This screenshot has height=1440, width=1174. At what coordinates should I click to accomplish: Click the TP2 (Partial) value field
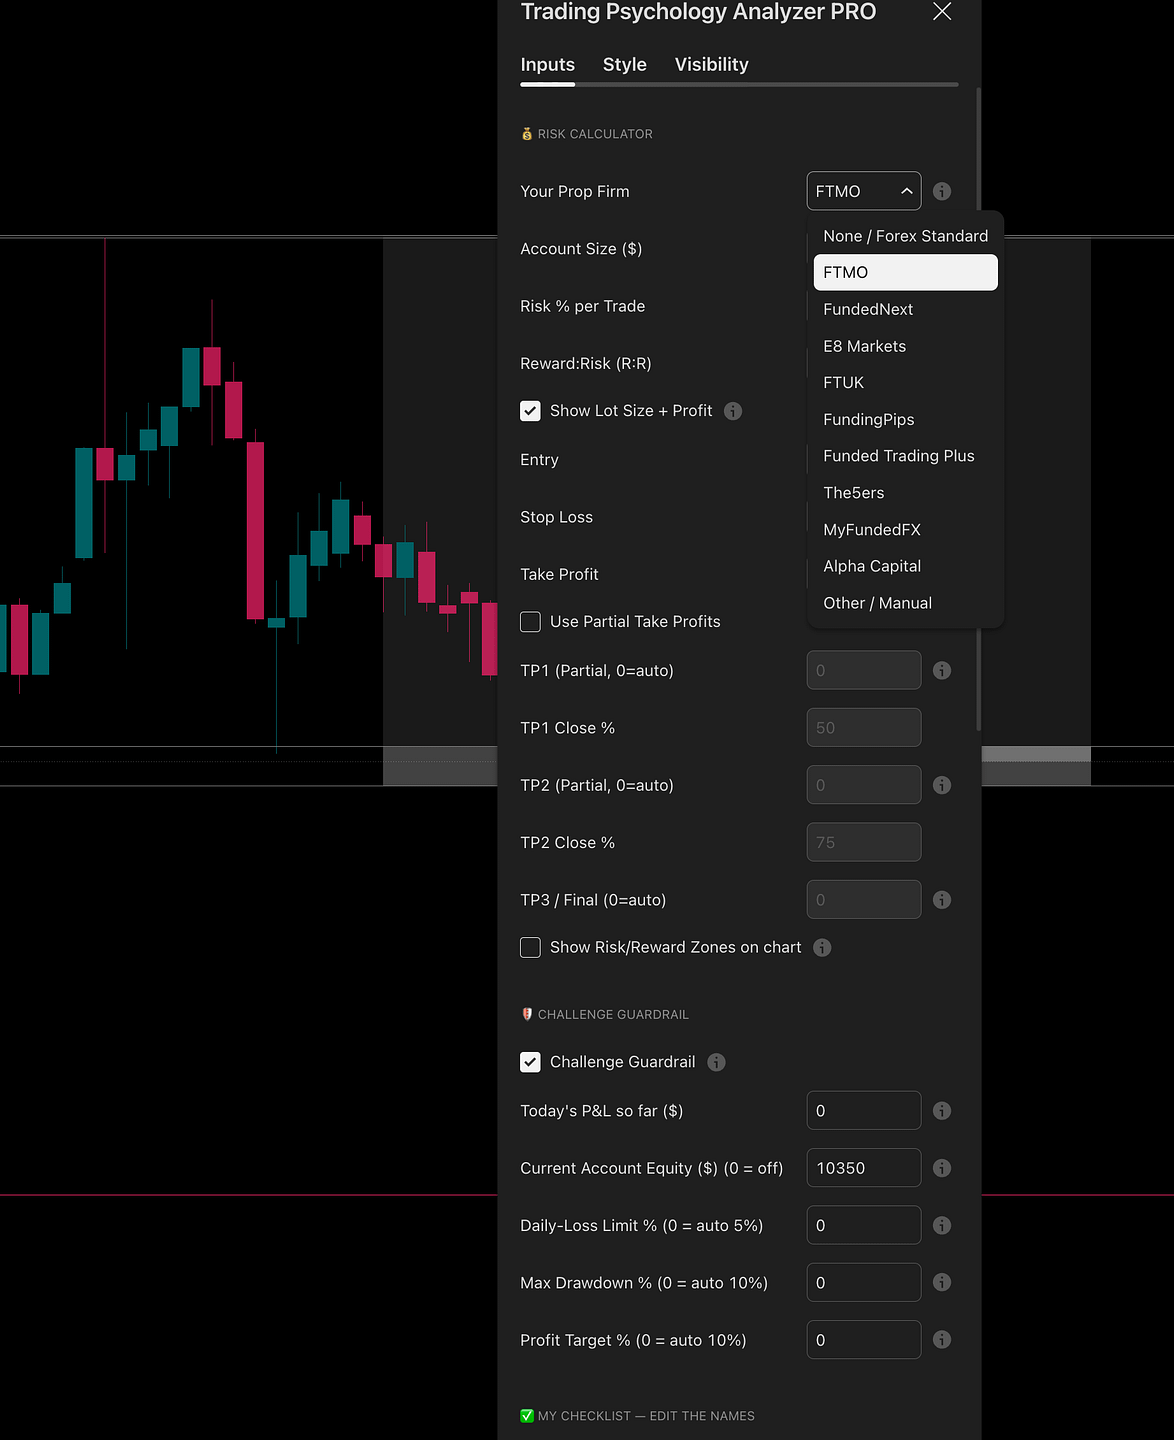864,785
